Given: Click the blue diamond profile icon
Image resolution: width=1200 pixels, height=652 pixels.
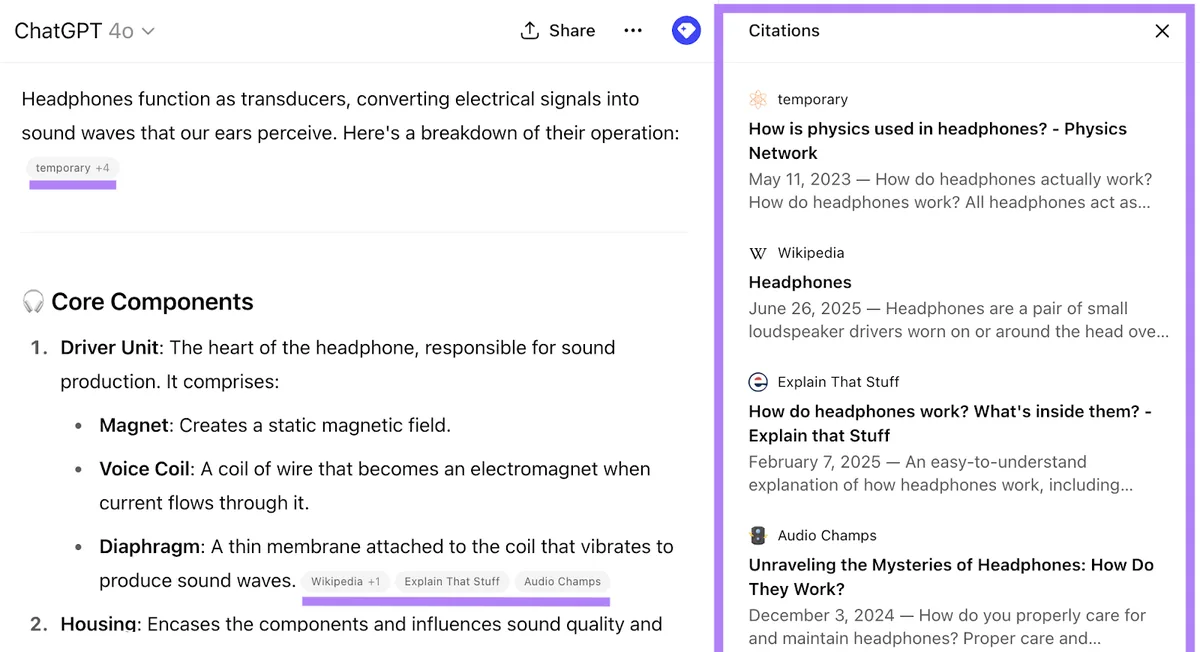Looking at the screenshot, I should [686, 31].
